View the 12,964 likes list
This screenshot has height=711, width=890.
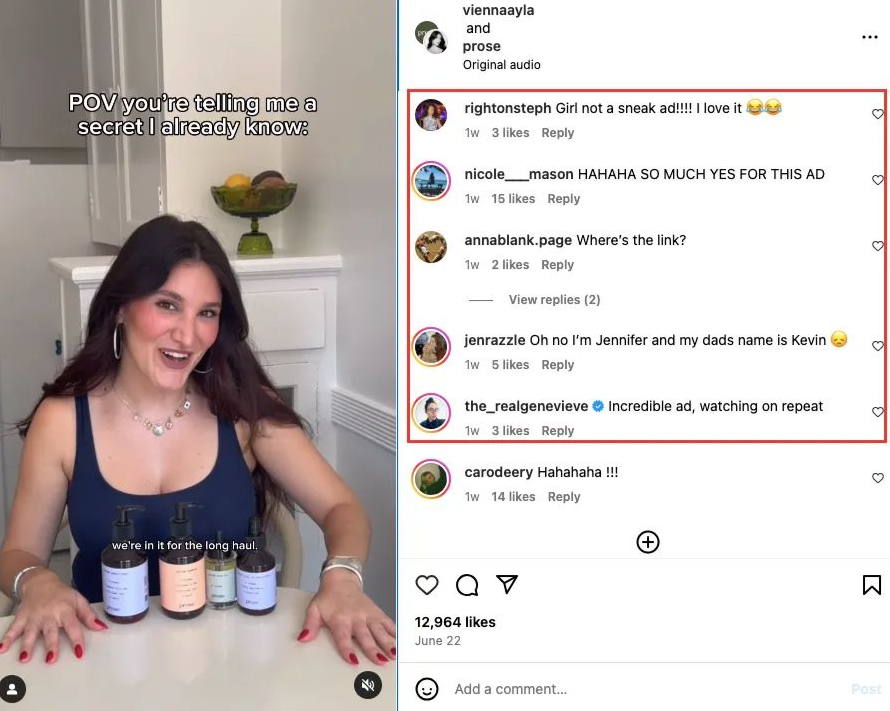point(455,622)
